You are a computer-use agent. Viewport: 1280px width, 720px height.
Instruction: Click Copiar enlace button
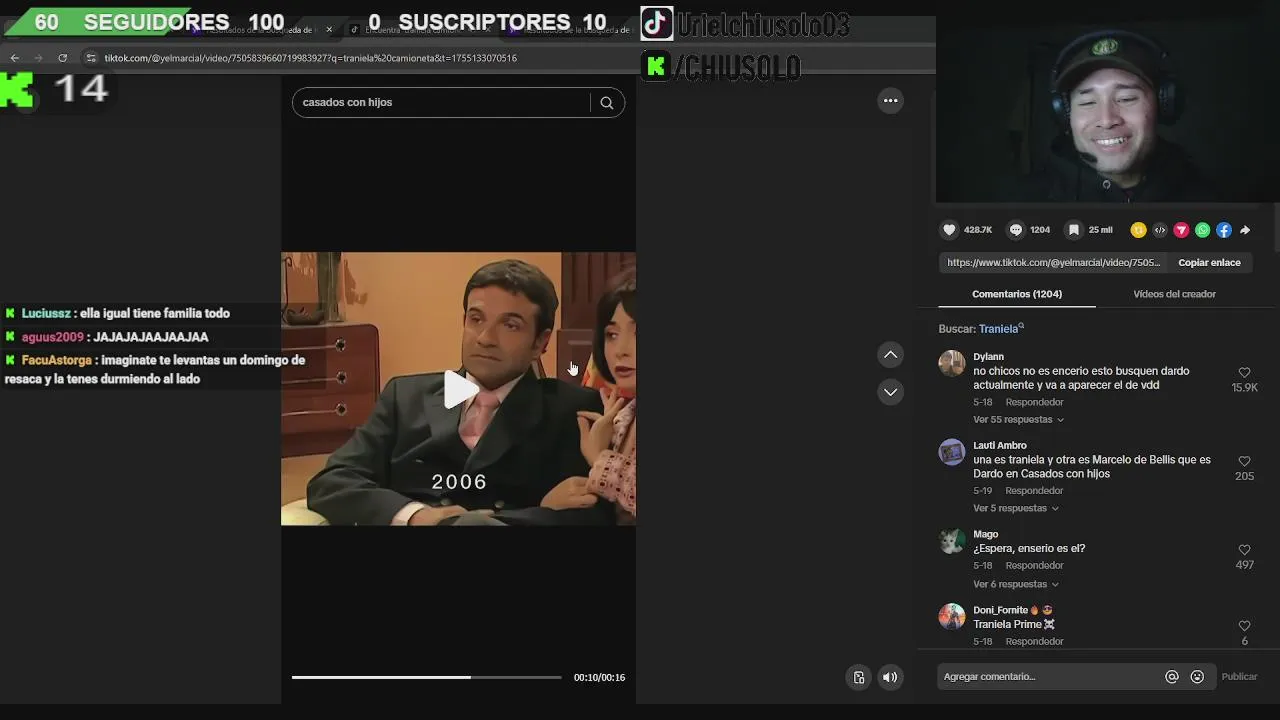tap(1209, 263)
